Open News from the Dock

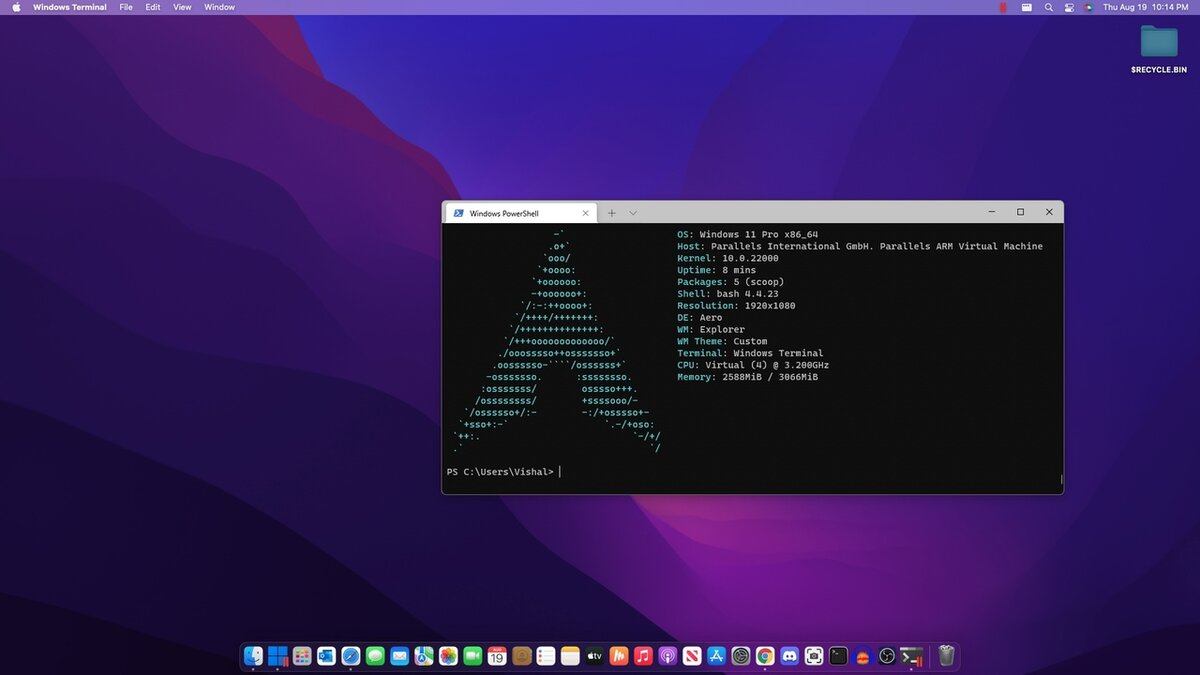[692, 656]
